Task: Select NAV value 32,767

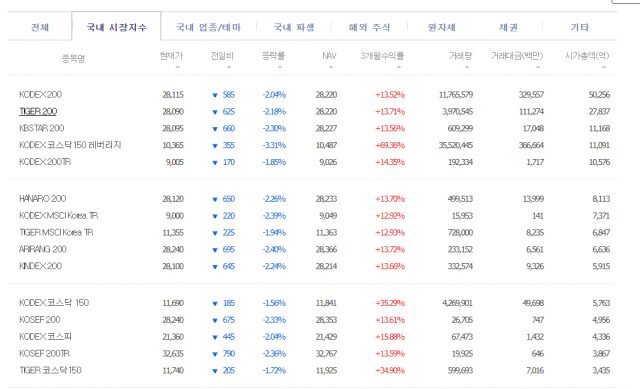Action: pyautogui.click(x=326, y=353)
